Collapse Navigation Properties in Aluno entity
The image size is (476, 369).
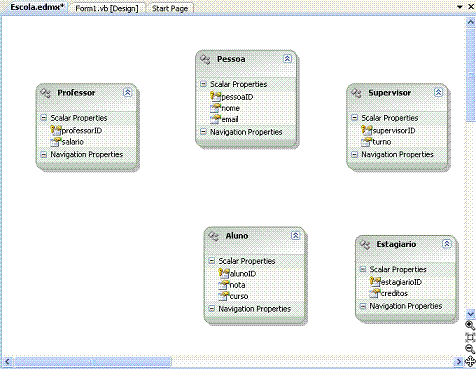(x=211, y=308)
